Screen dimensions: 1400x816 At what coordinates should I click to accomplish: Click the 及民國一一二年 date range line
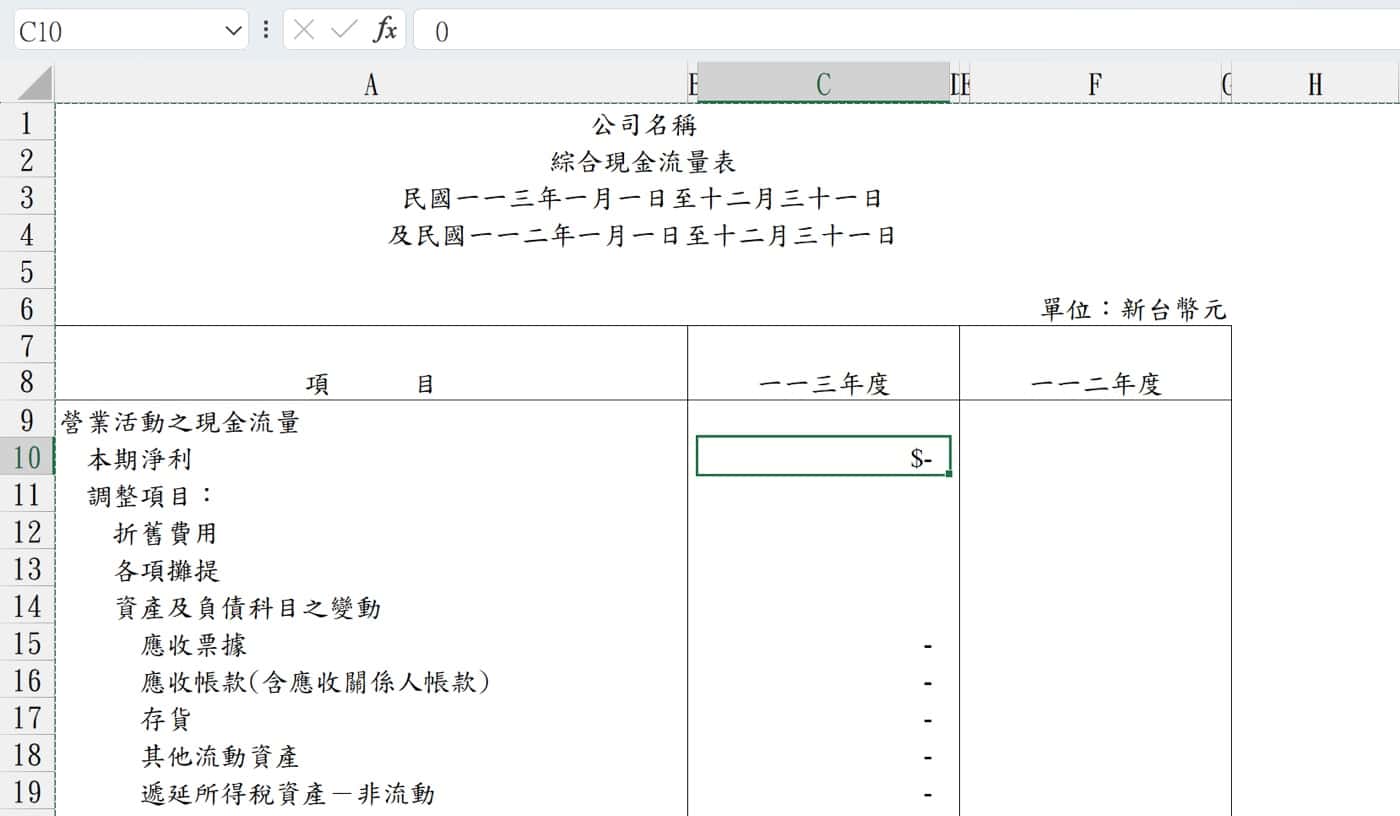[x=642, y=236]
